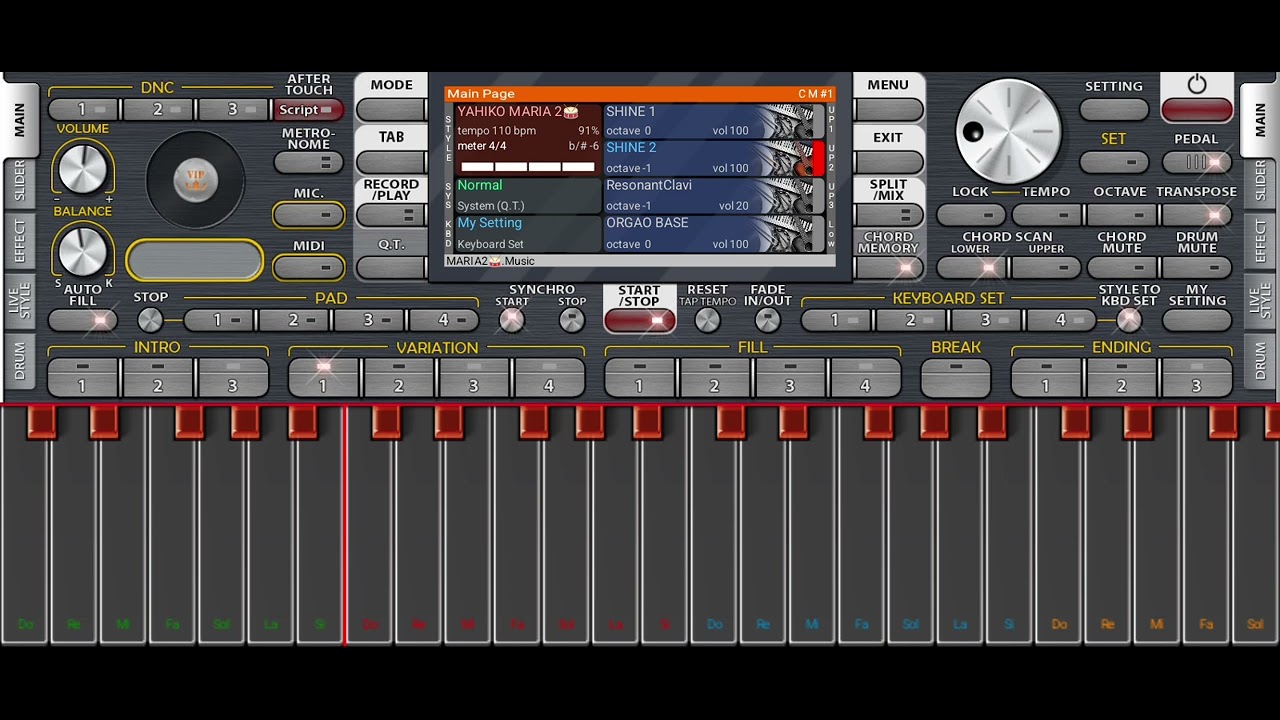
Task: Adjust the Volume knob
Action: coord(83,168)
